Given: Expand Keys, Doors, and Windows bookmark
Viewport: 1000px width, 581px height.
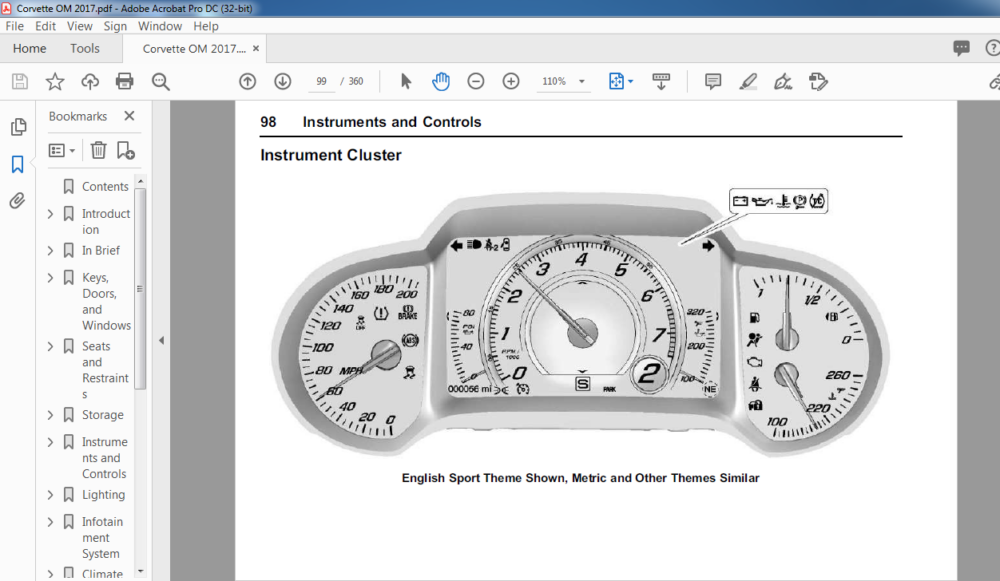Looking at the screenshot, I should pos(50,278).
